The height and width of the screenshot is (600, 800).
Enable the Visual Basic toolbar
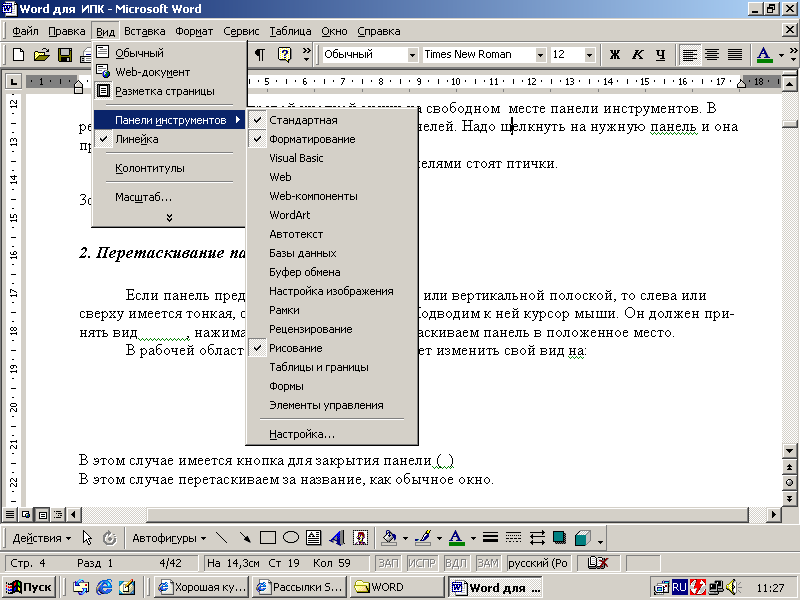click(332, 158)
